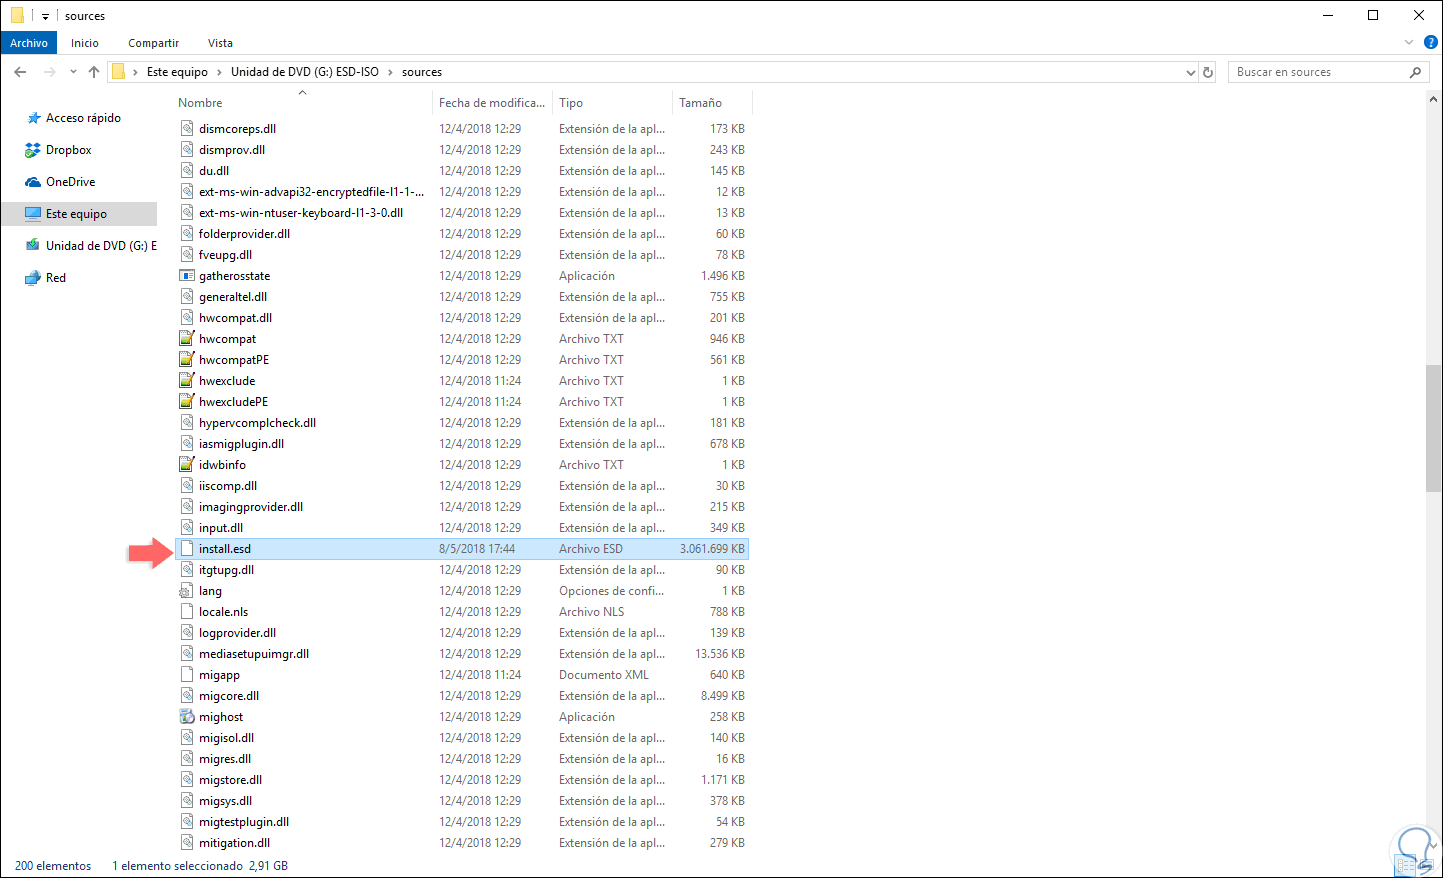
Task: Click the fveupg.dll file icon
Action: pyautogui.click(x=186, y=255)
